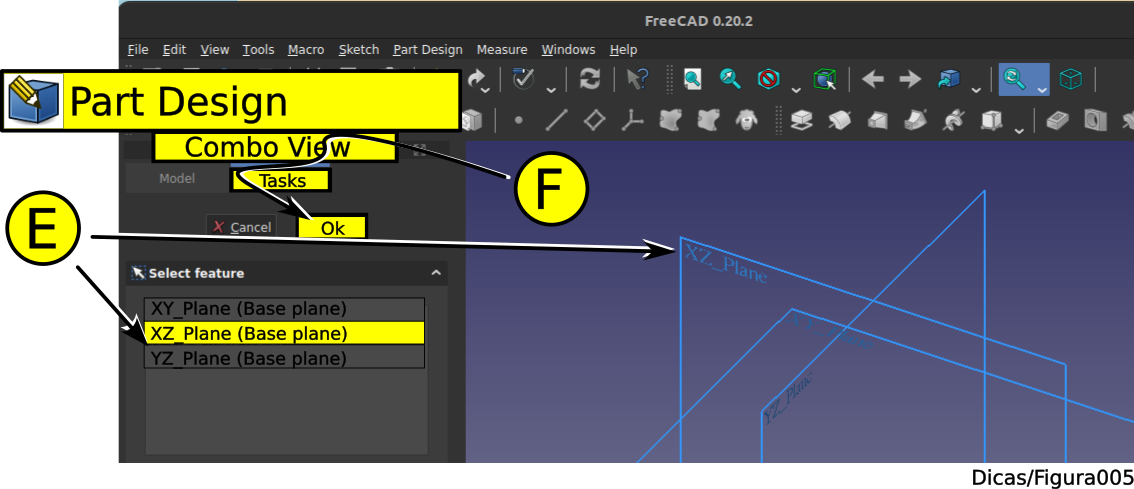This screenshot has width=1134, height=489.
Task: Open the Additive Primitive dropdown arrow
Action: [x=1018, y=131]
